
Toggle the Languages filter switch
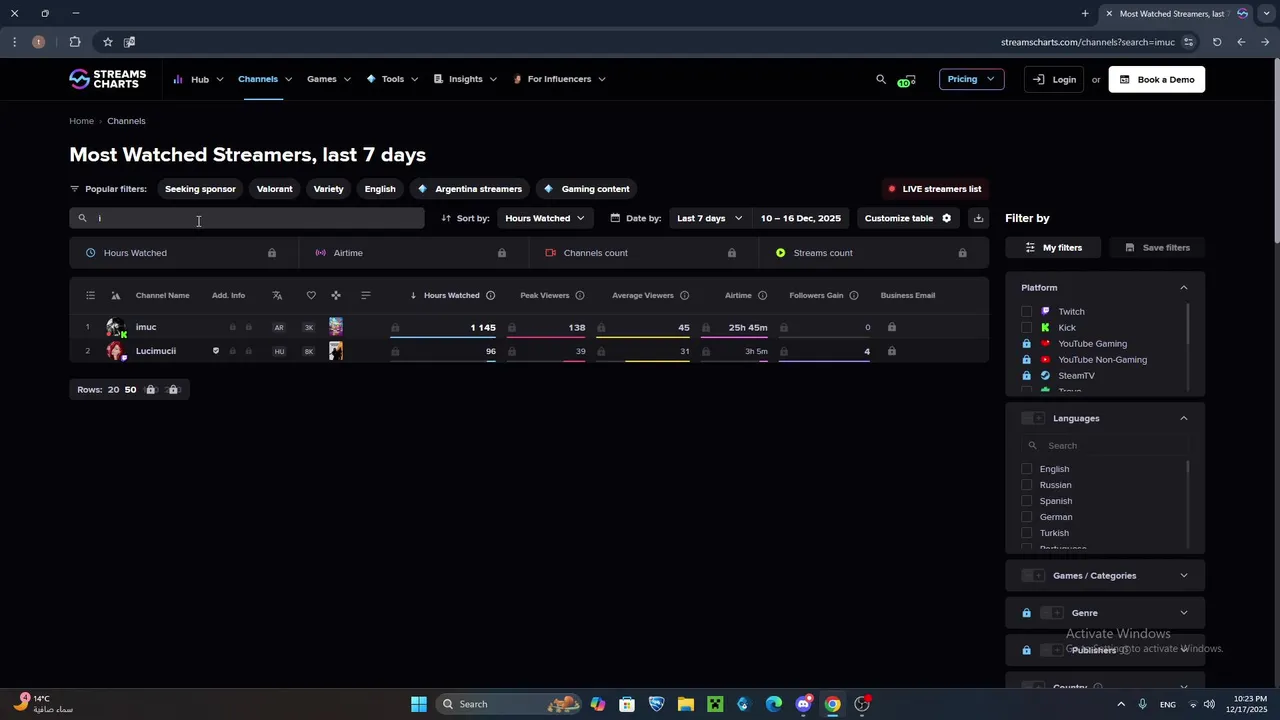[x=1033, y=418]
